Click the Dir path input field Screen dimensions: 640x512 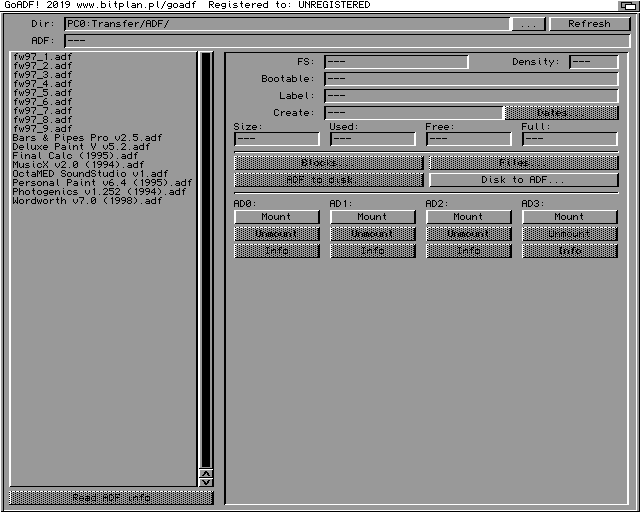tap(287, 24)
